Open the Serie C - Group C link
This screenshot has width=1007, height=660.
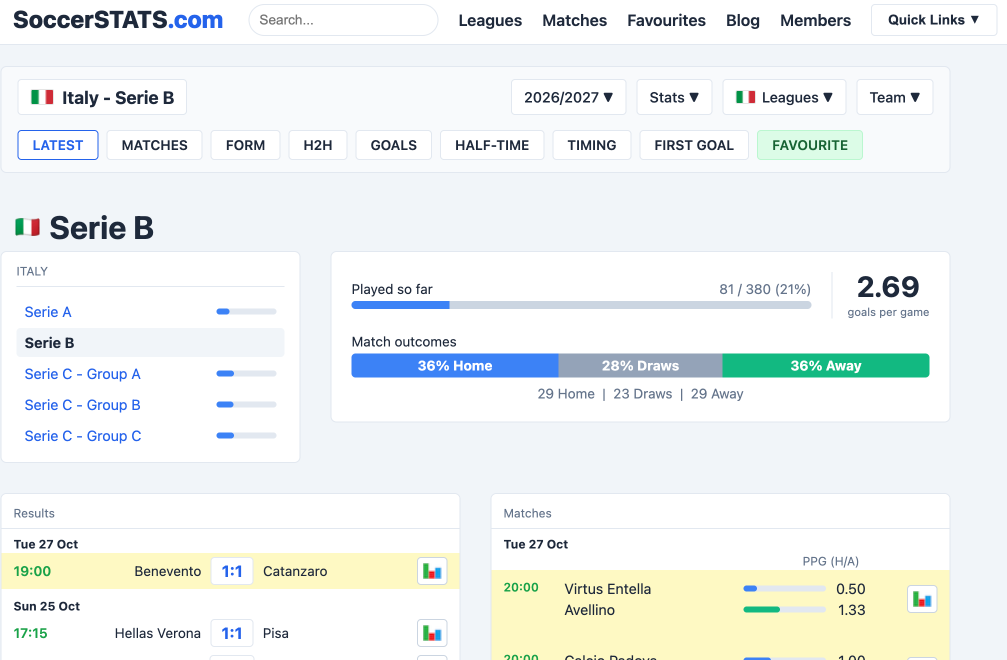point(83,436)
